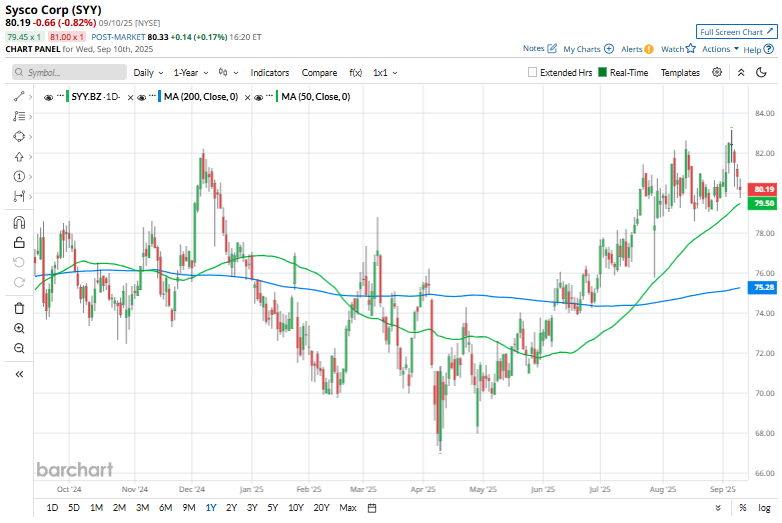
Task: Add to My Charts plus icon
Action: coord(609,49)
